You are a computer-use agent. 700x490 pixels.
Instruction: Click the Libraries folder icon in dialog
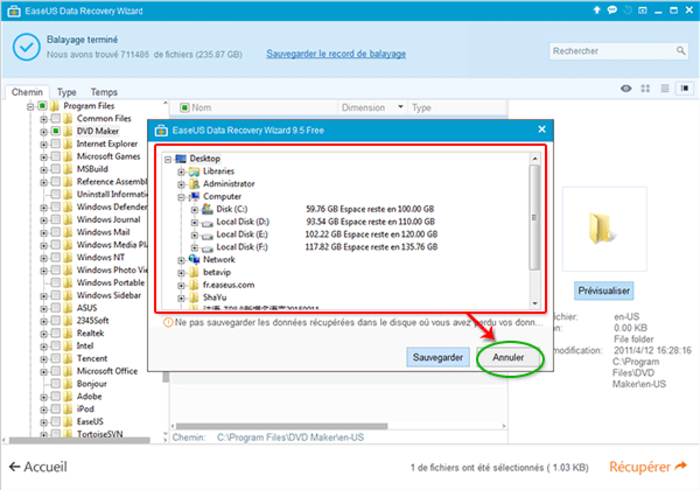click(194, 171)
